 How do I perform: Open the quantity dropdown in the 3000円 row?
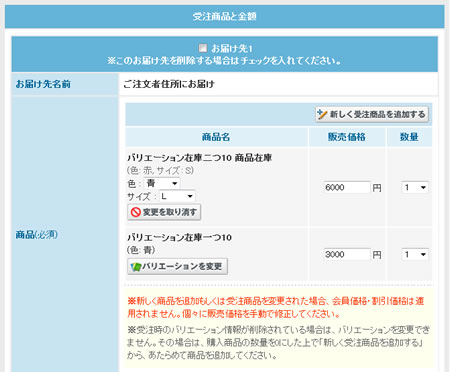415,255
